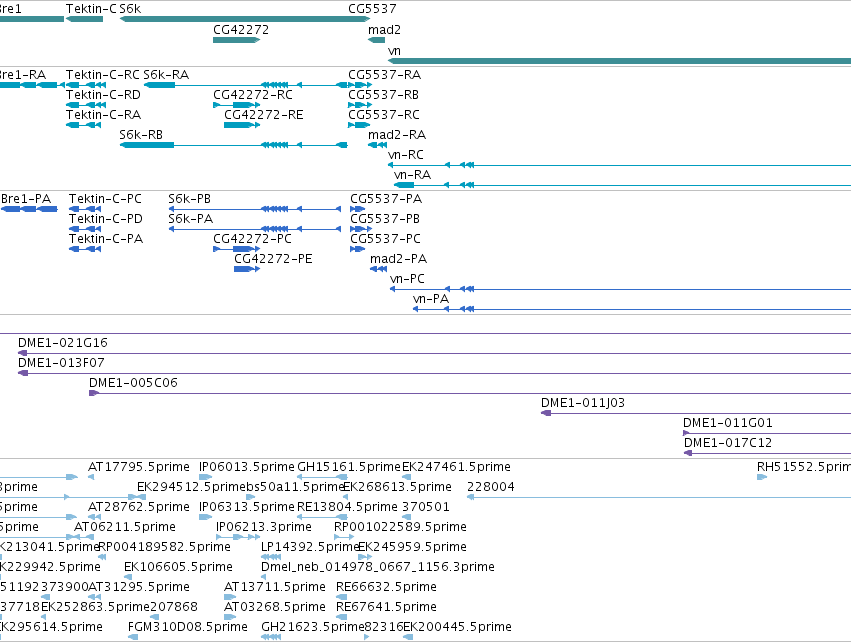The image size is (851, 642).
Task: Click the mad2-RA transcript
Action: point(378,145)
